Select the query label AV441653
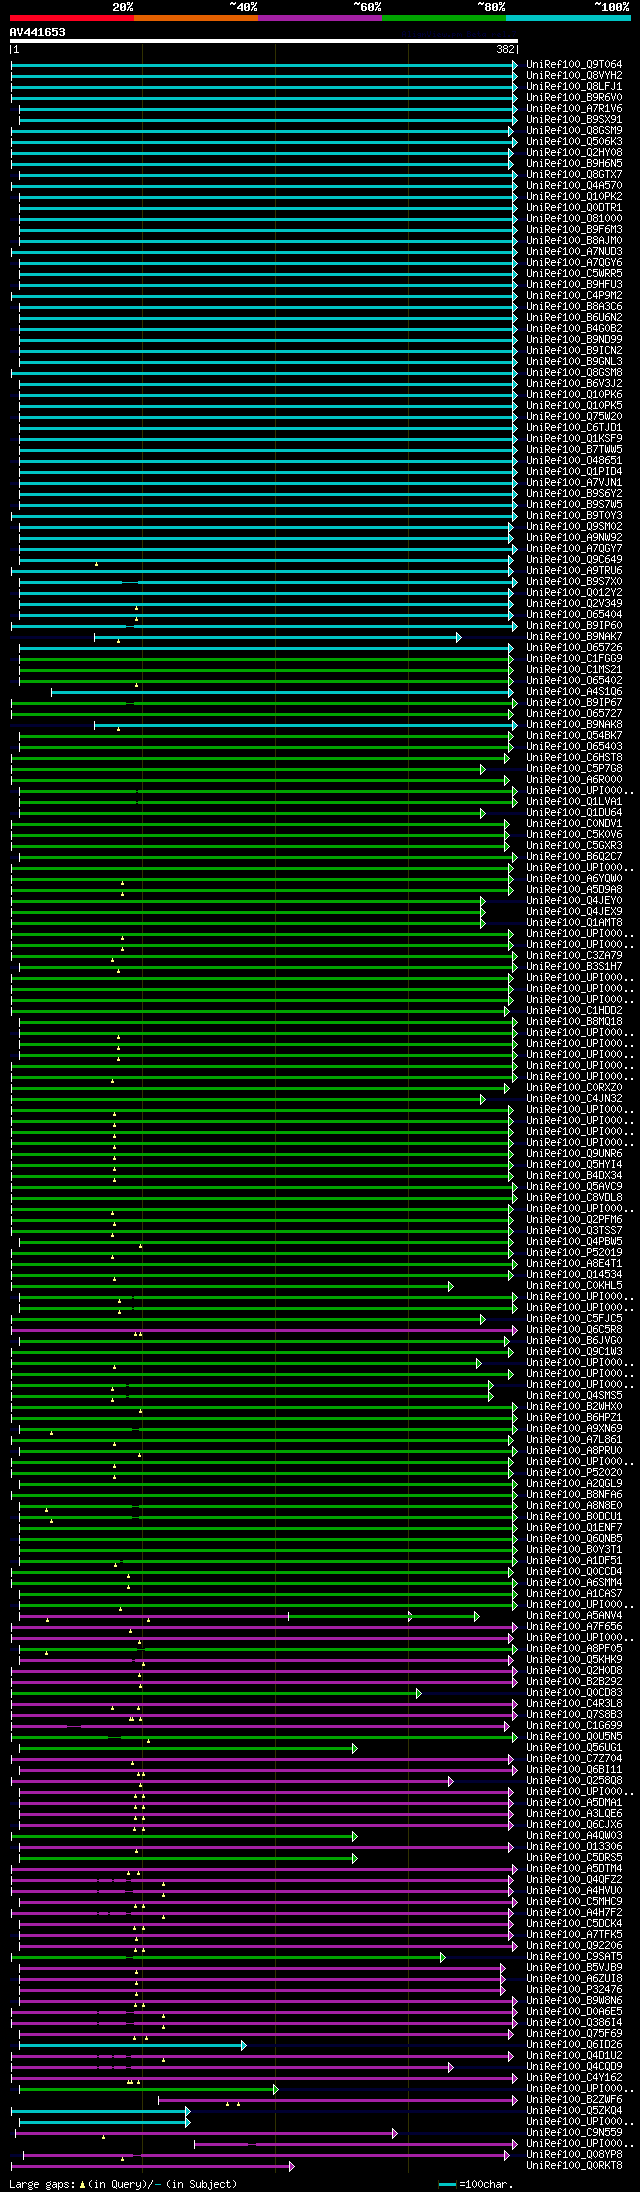The width and height of the screenshot is (640, 2192). 38,32
